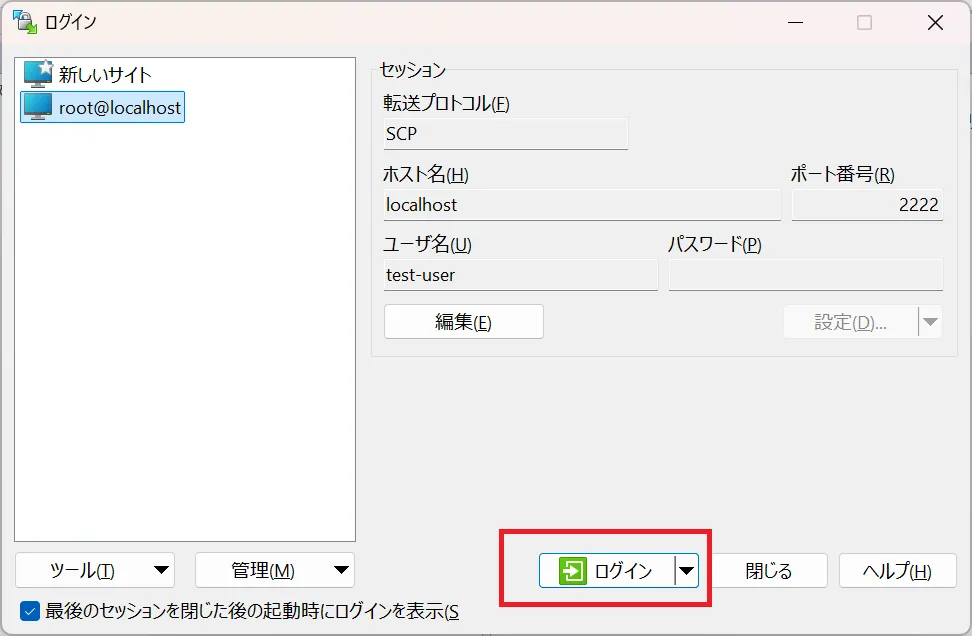Click the empty パスワード field

coord(806,275)
